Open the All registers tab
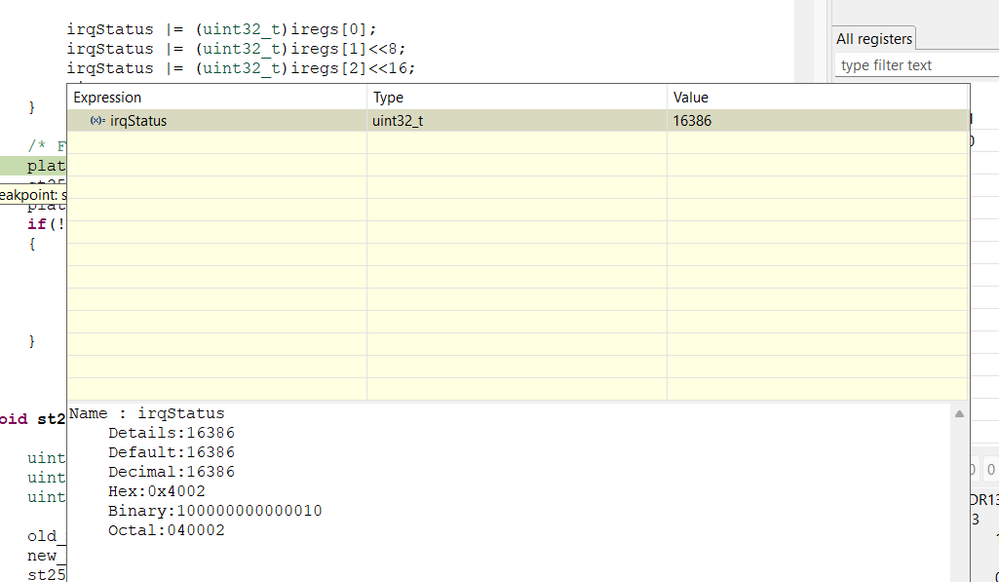 [x=874, y=39]
